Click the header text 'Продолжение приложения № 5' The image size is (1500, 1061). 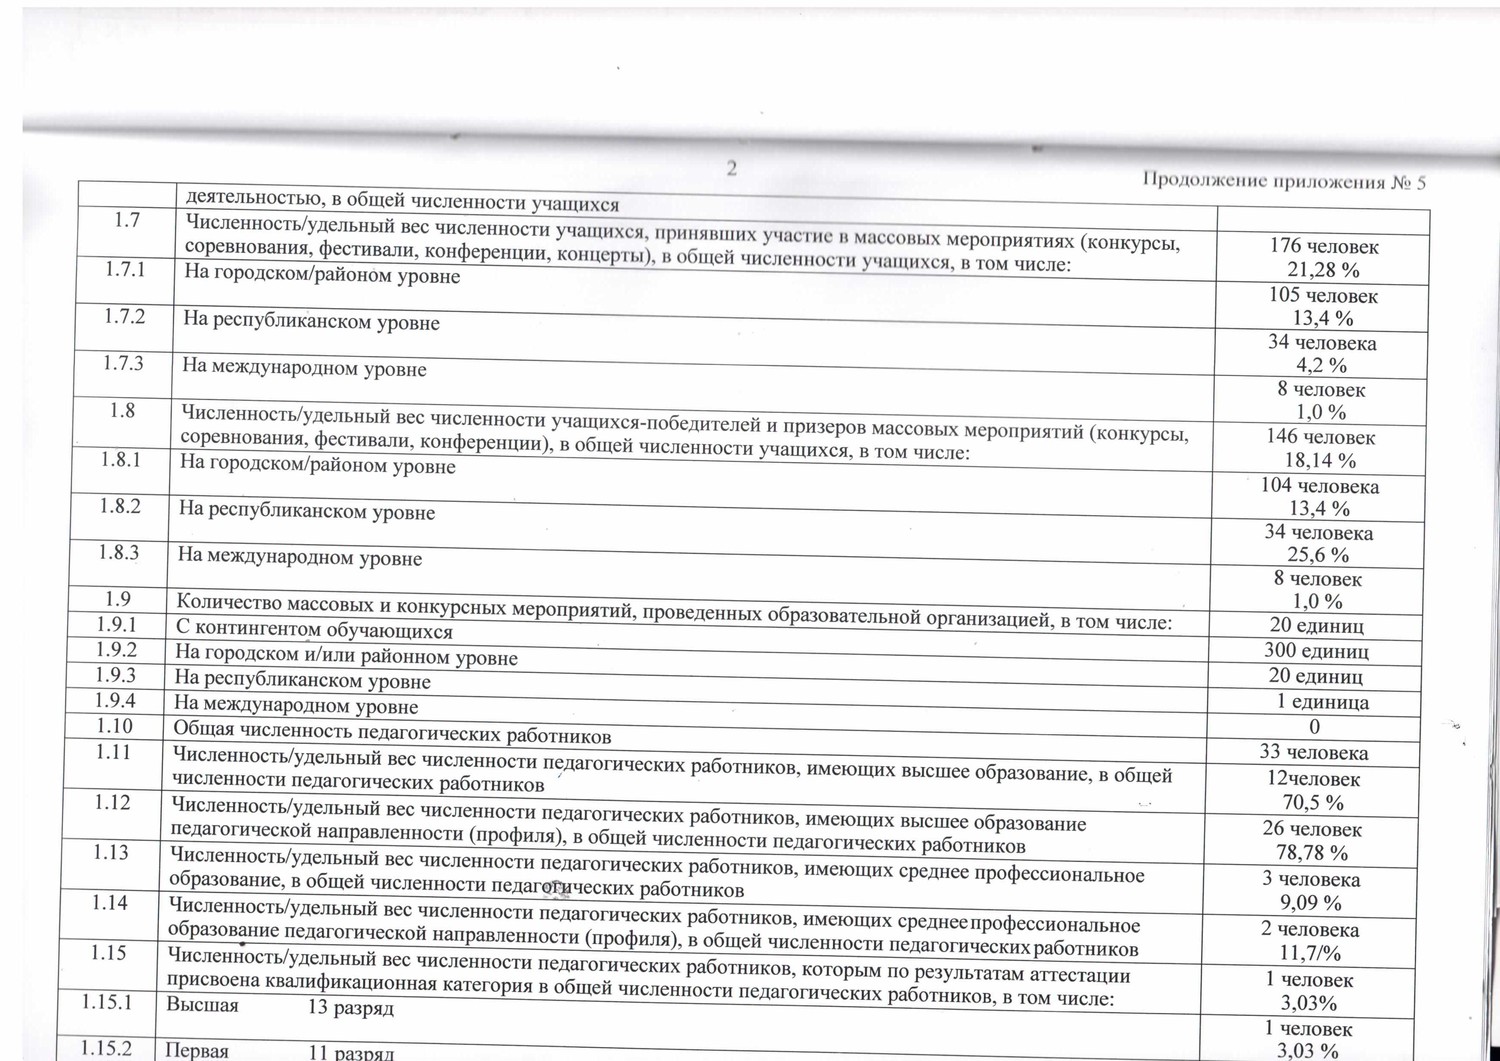pos(1284,181)
